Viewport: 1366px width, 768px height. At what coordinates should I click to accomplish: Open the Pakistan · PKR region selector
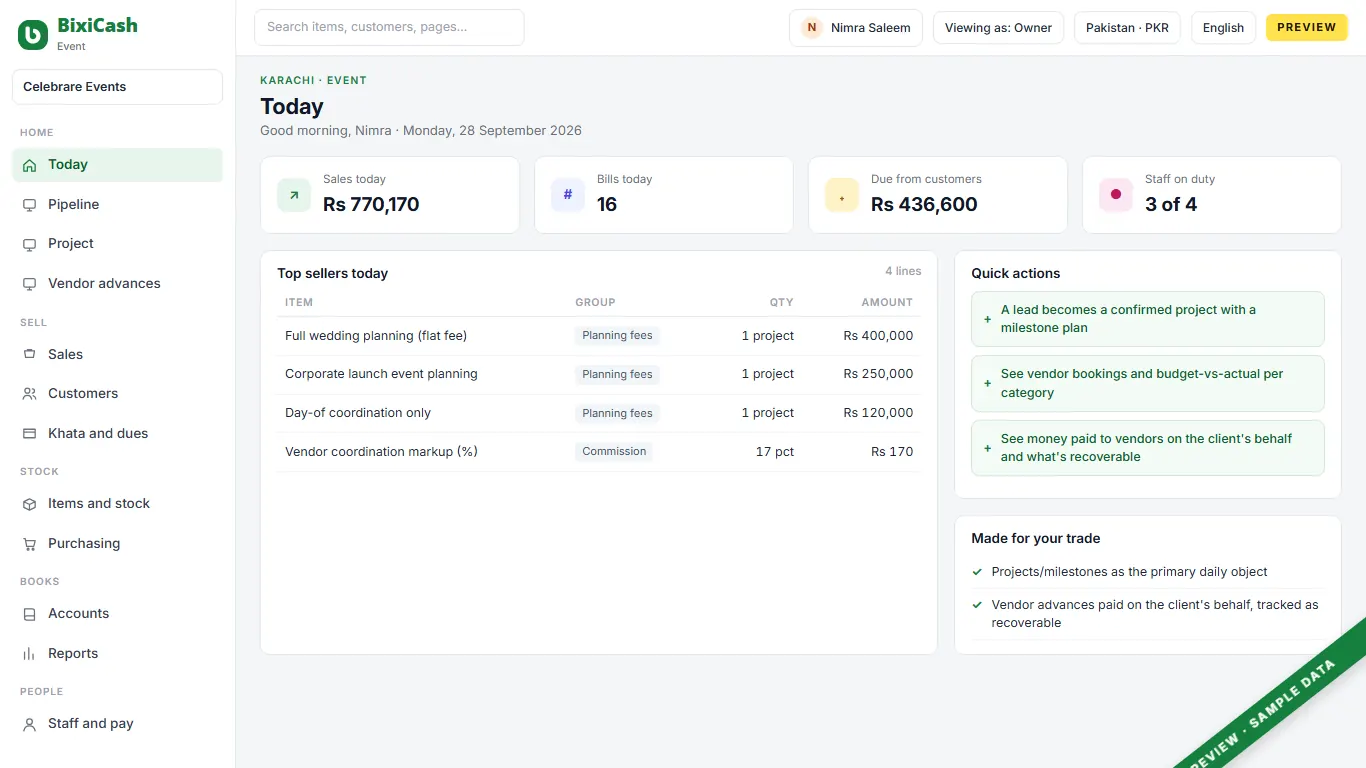(x=1128, y=28)
